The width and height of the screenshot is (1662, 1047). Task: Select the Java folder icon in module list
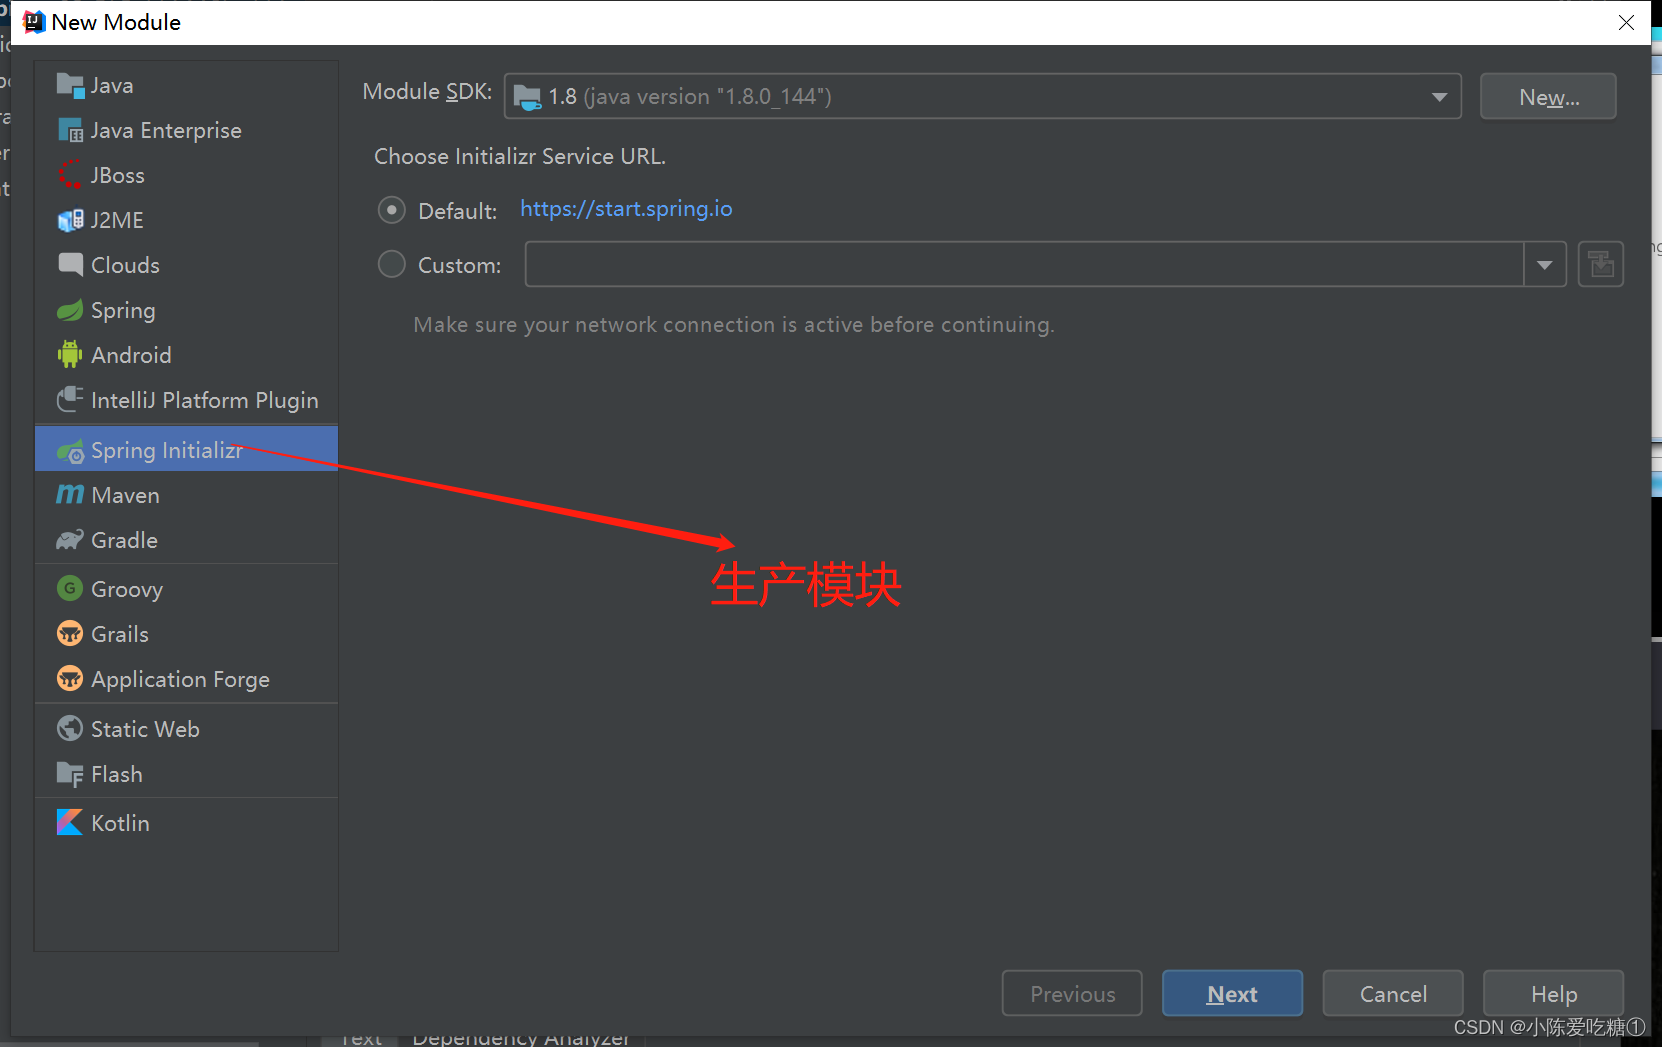(70, 86)
